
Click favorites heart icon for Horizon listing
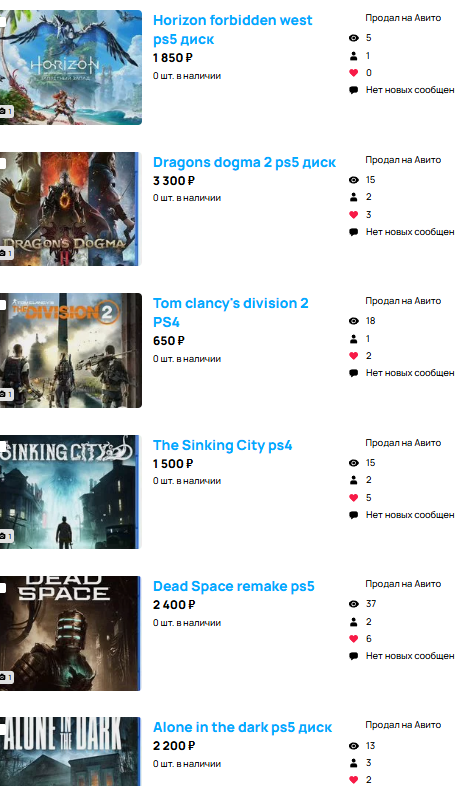point(354,73)
